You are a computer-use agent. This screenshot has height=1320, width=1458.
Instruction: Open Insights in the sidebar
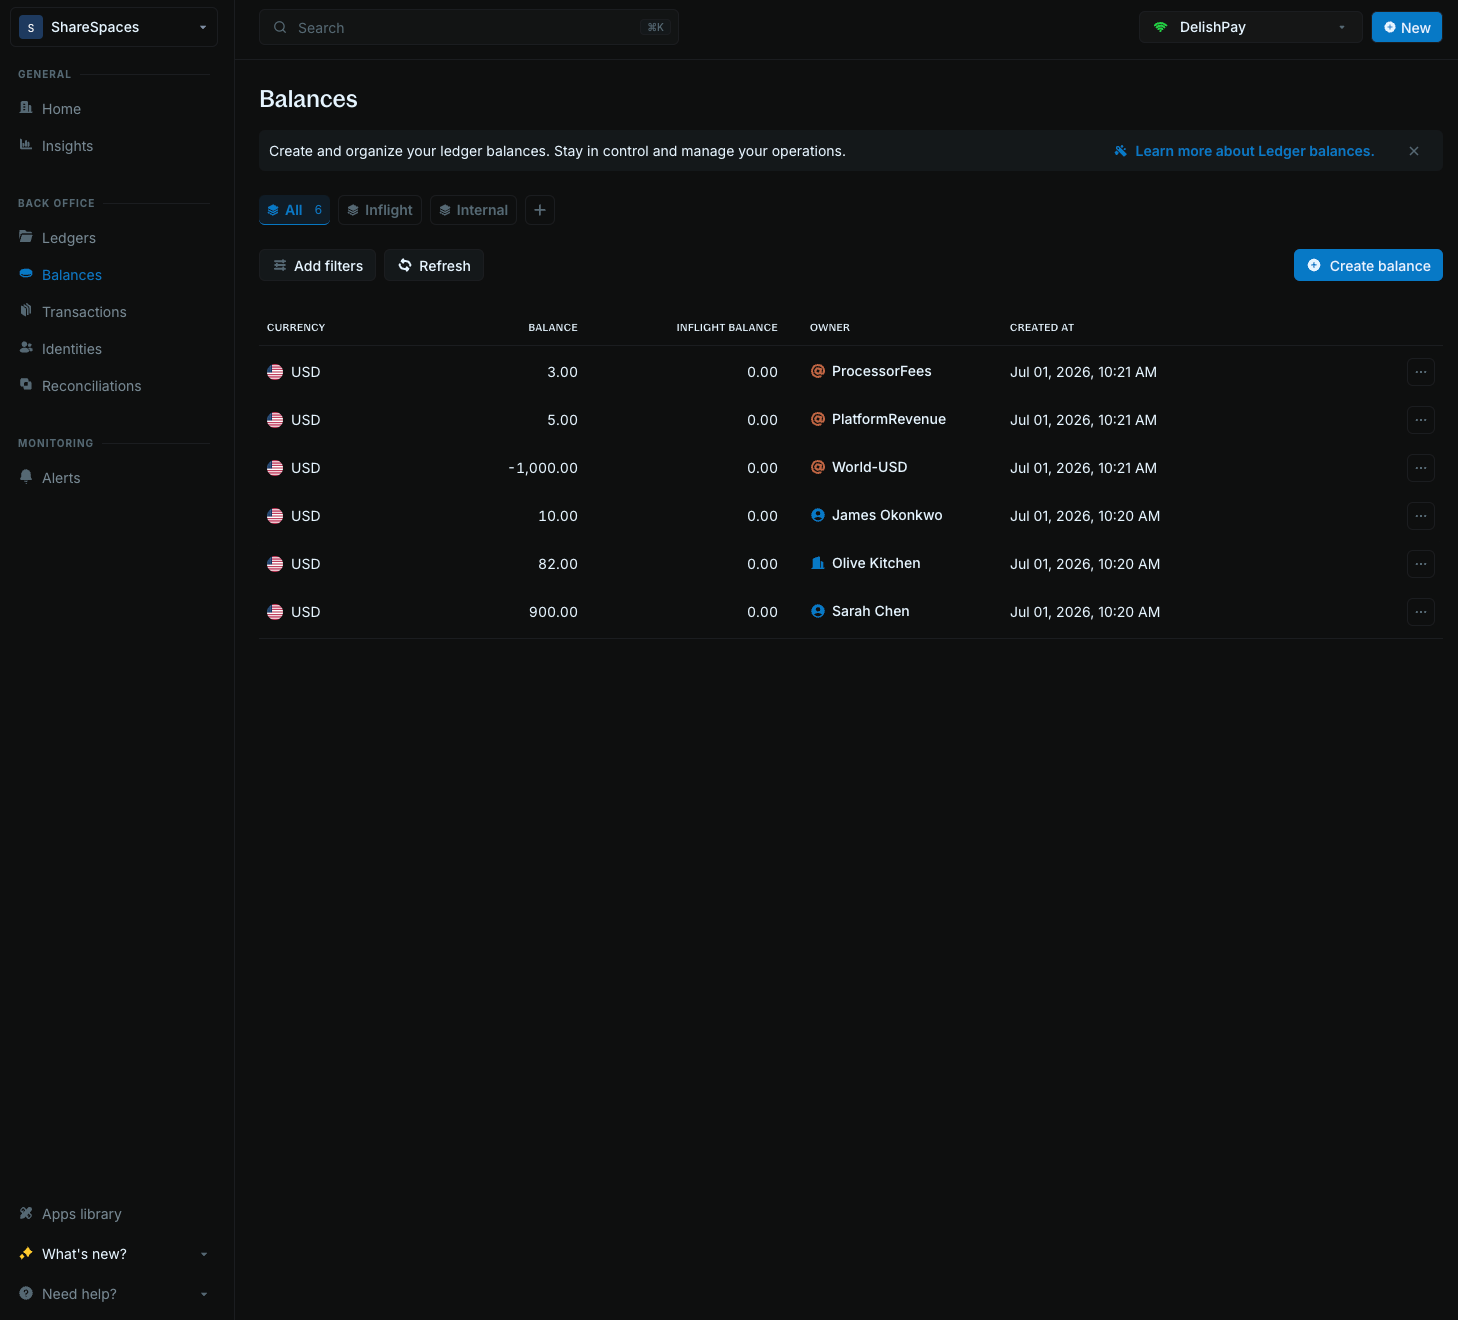tap(67, 146)
